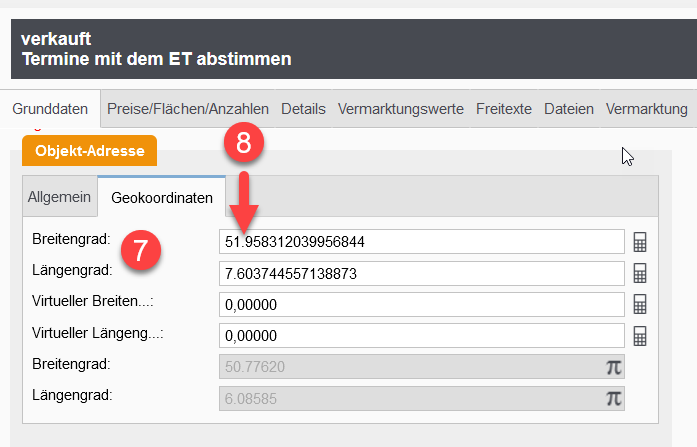Viewport: 697px width, 447px height.
Task: Open the Freitexte tab
Action: 504,109
